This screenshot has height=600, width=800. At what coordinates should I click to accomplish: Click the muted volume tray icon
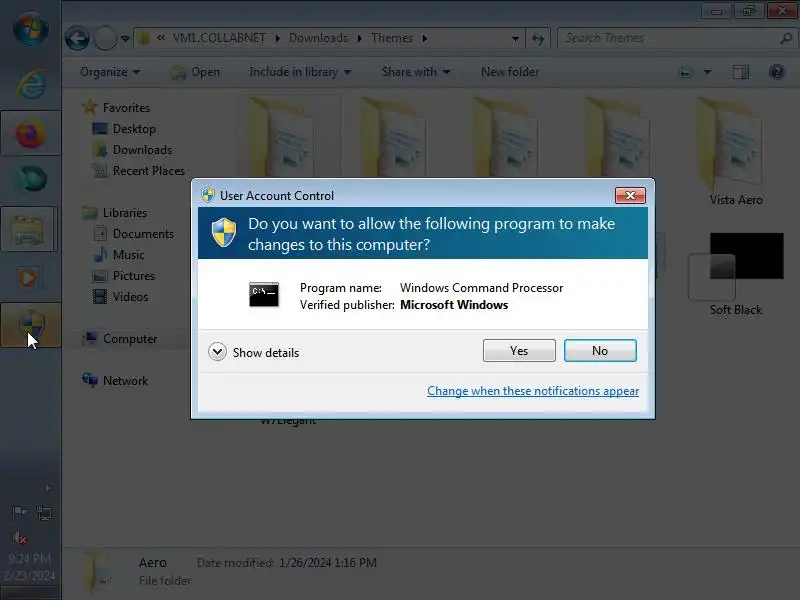coord(19,537)
